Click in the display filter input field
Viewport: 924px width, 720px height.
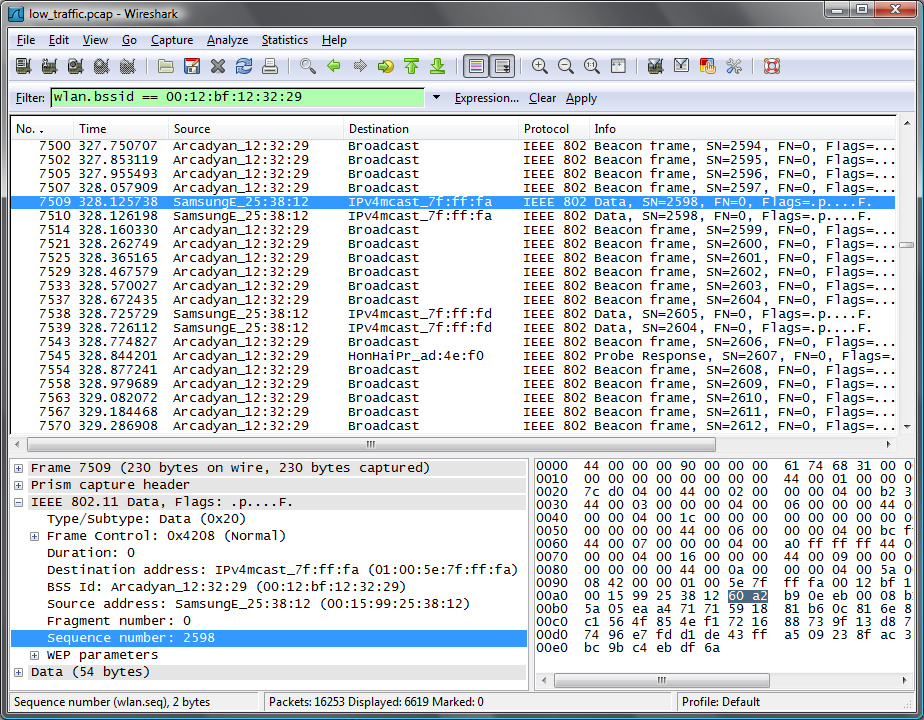[237, 98]
